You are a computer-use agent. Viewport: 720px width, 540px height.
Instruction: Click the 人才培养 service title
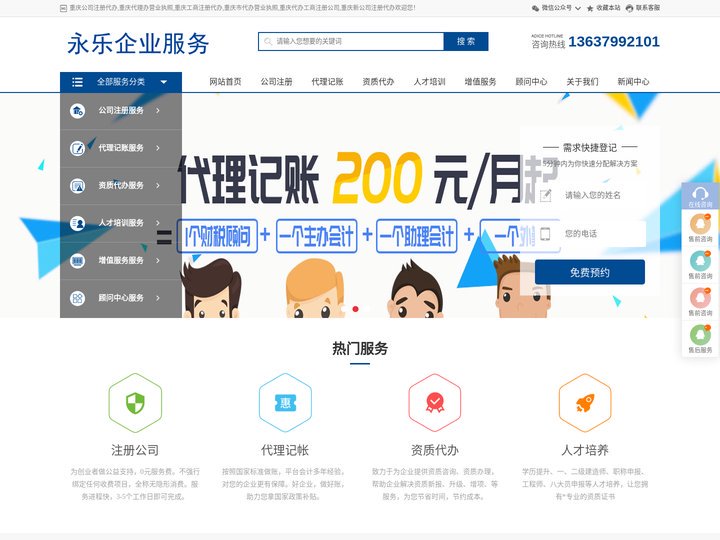[x=585, y=450]
